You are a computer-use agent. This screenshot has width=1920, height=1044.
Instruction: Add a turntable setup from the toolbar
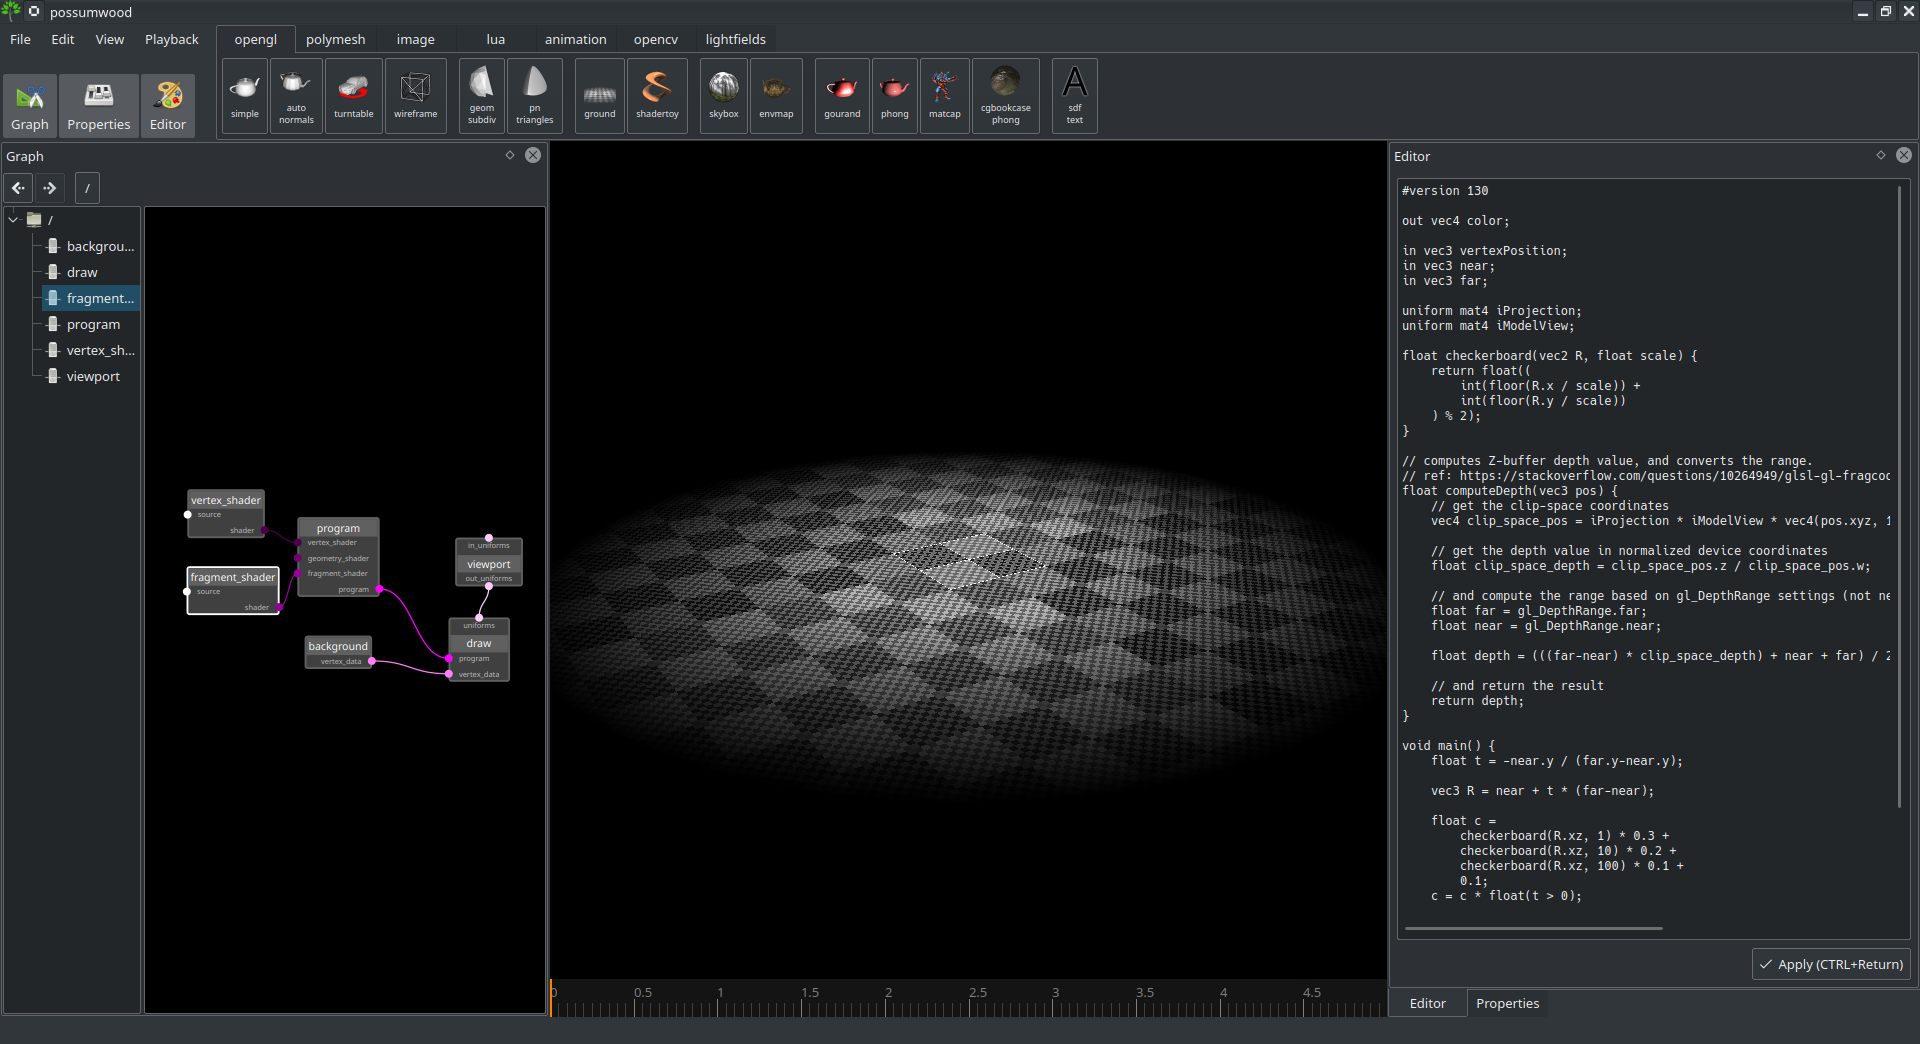(353, 96)
